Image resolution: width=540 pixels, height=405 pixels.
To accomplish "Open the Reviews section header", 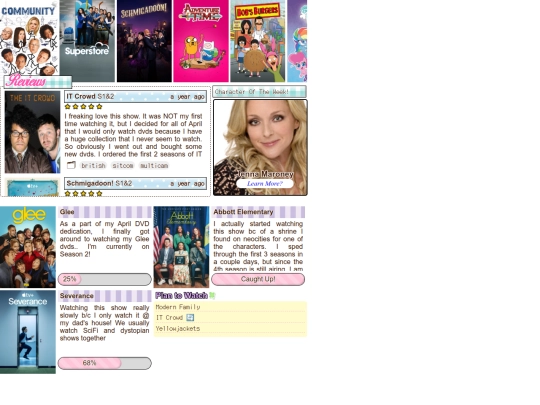I will click(38, 82).
